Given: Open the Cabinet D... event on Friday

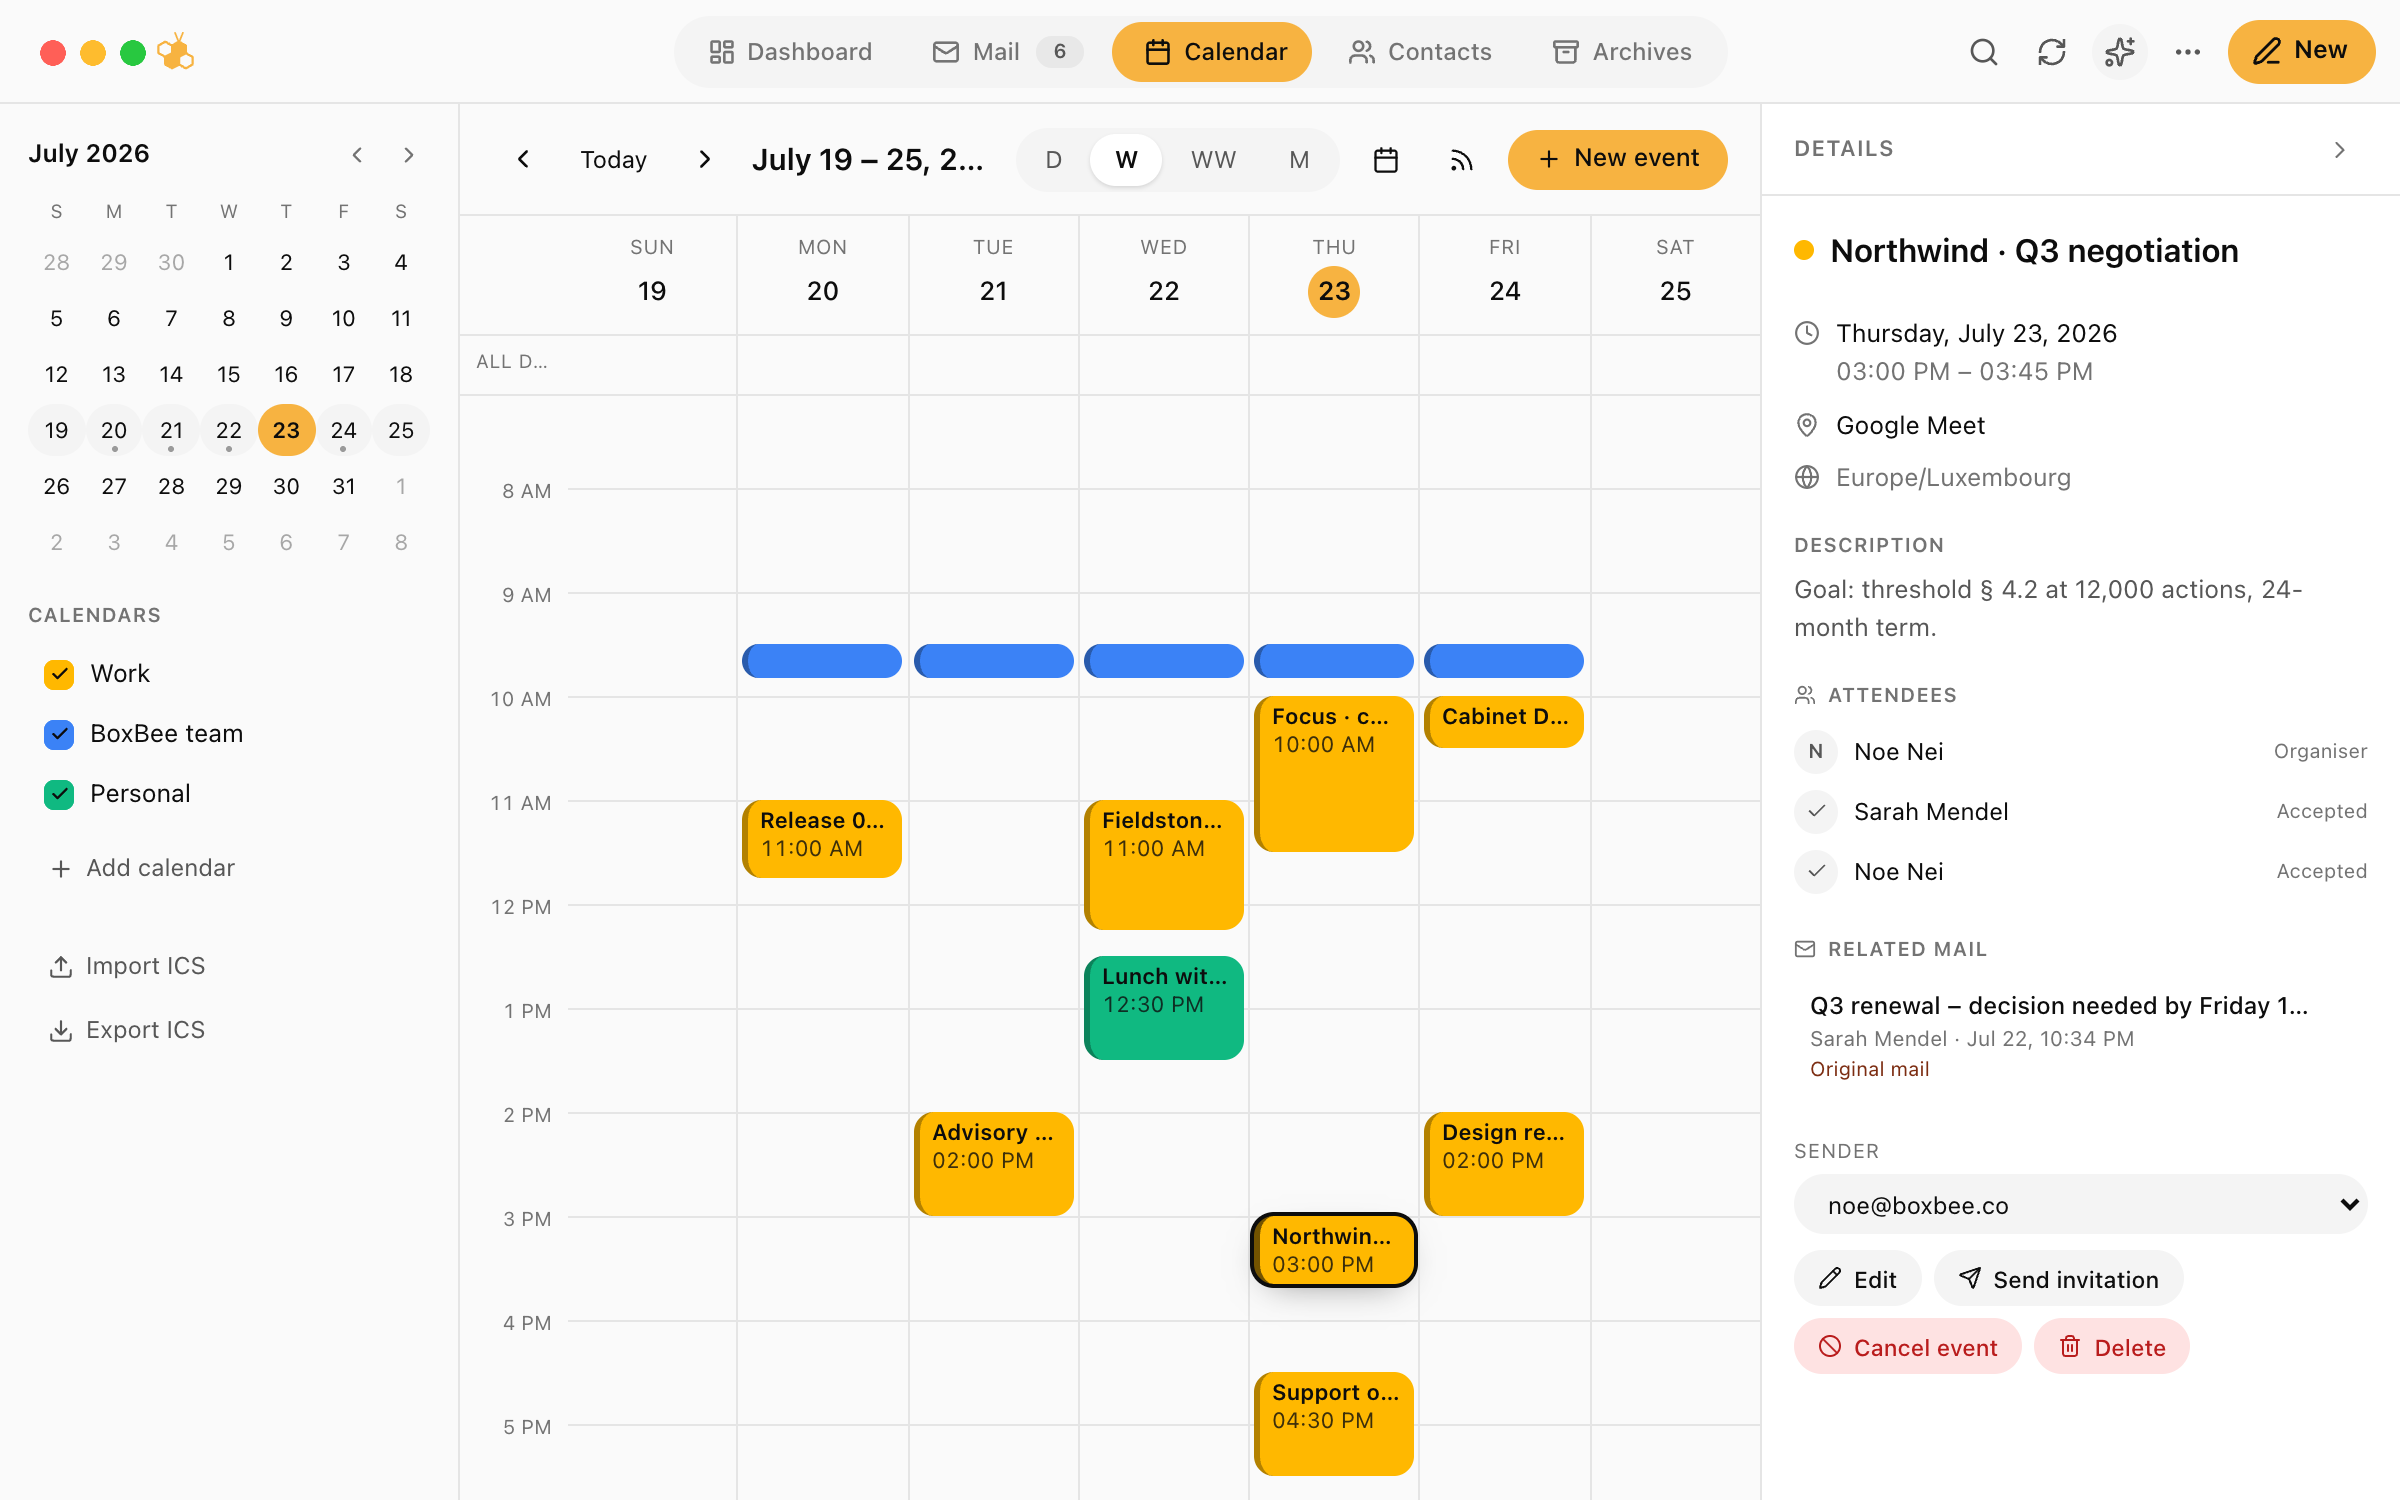Looking at the screenshot, I should click(x=1504, y=722).
